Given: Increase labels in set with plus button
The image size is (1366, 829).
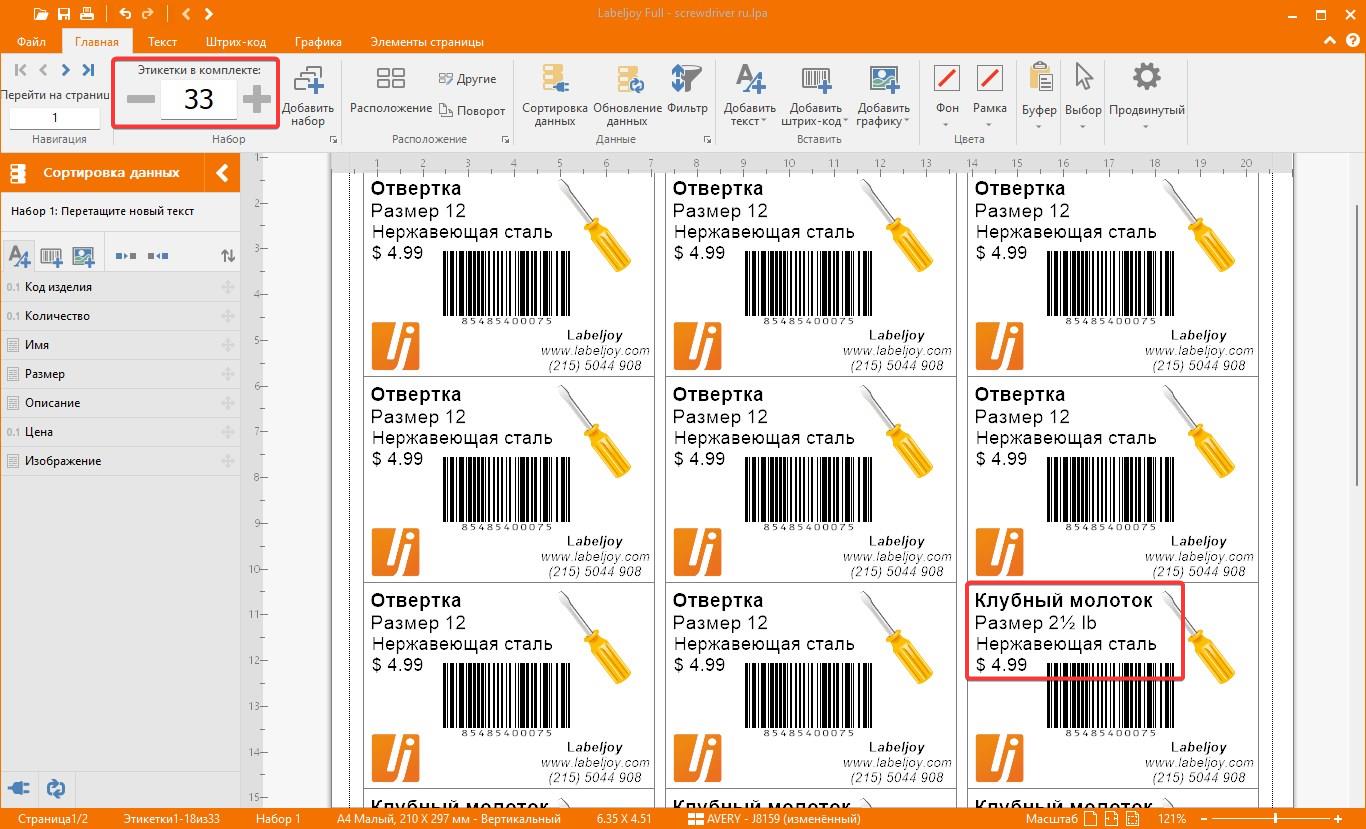Looking at the screenshot, I should pos(257,99).
